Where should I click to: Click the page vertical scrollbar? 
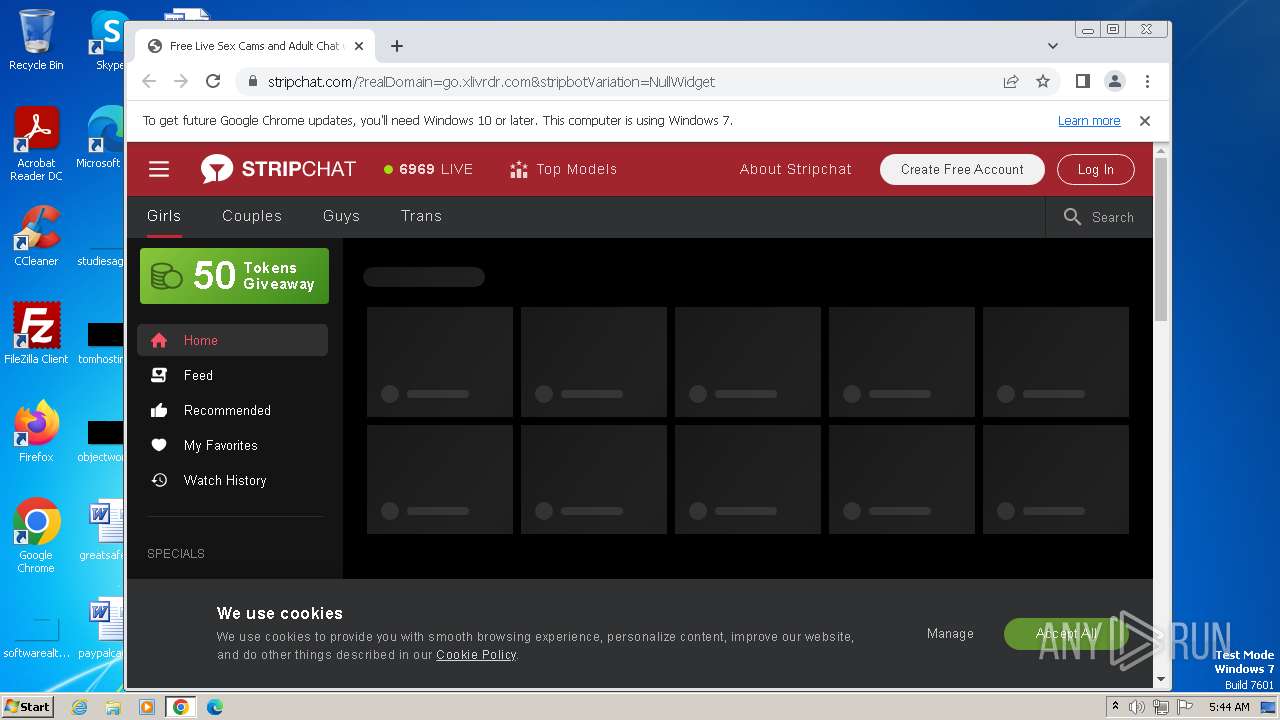tap(1161, 240)
